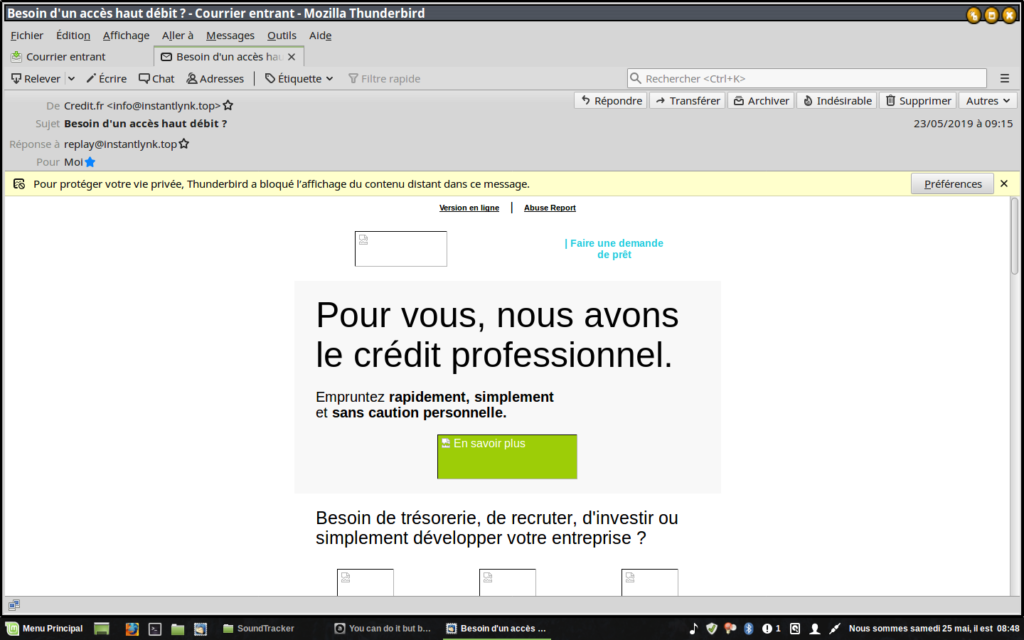Archive this email with Archiver

760,101
